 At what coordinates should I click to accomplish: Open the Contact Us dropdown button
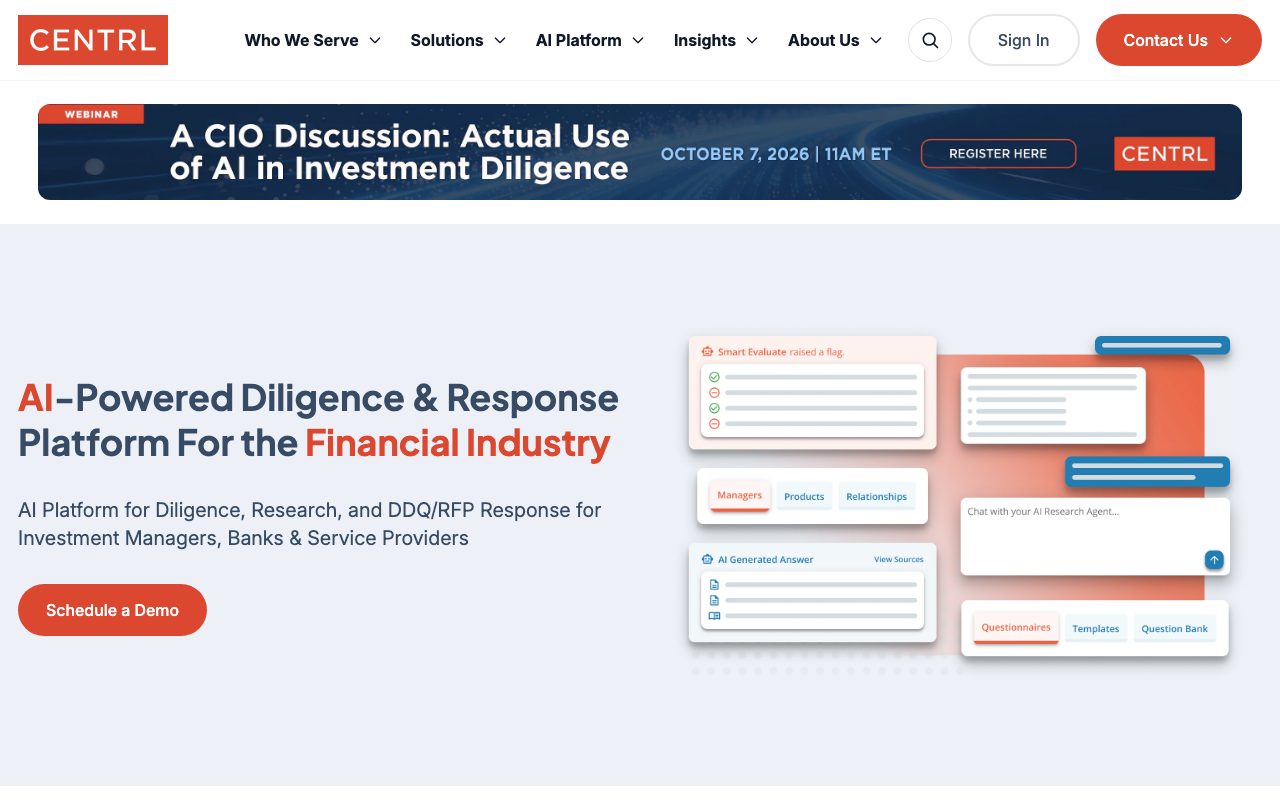coord(1178,40)
